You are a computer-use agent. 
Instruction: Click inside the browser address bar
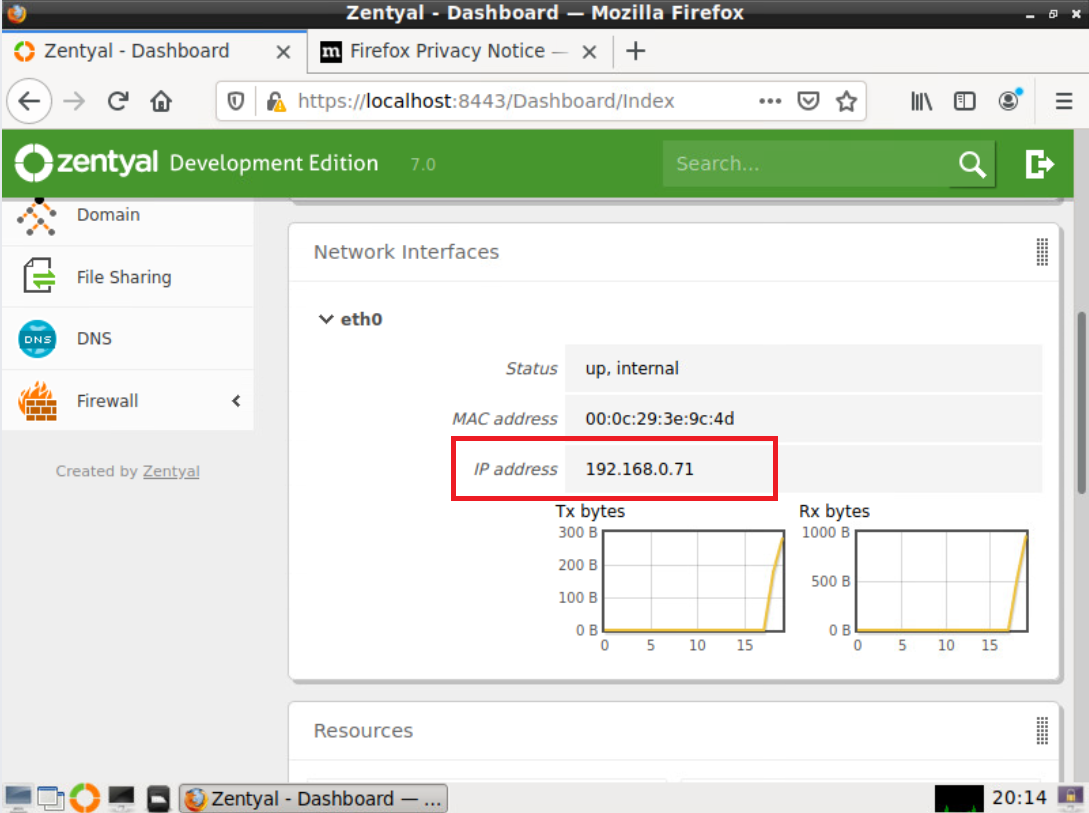[x=500, y=100]
